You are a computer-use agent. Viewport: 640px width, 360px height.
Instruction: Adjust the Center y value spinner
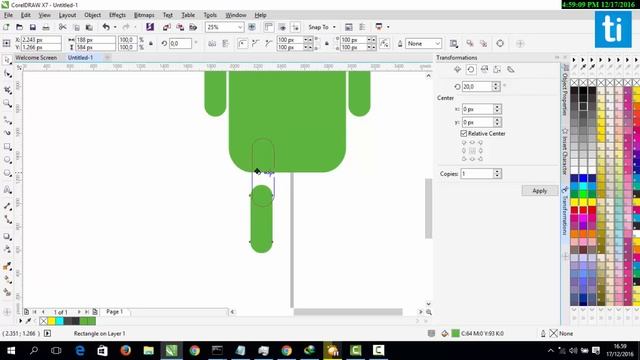[497, 122]
